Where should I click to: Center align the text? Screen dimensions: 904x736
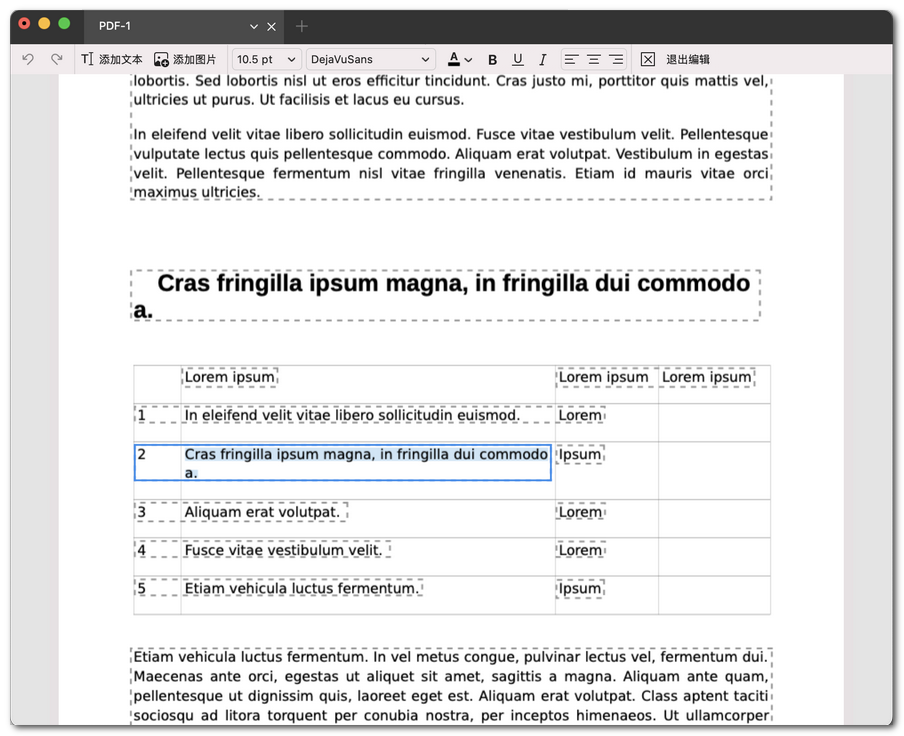coord(593,59)
